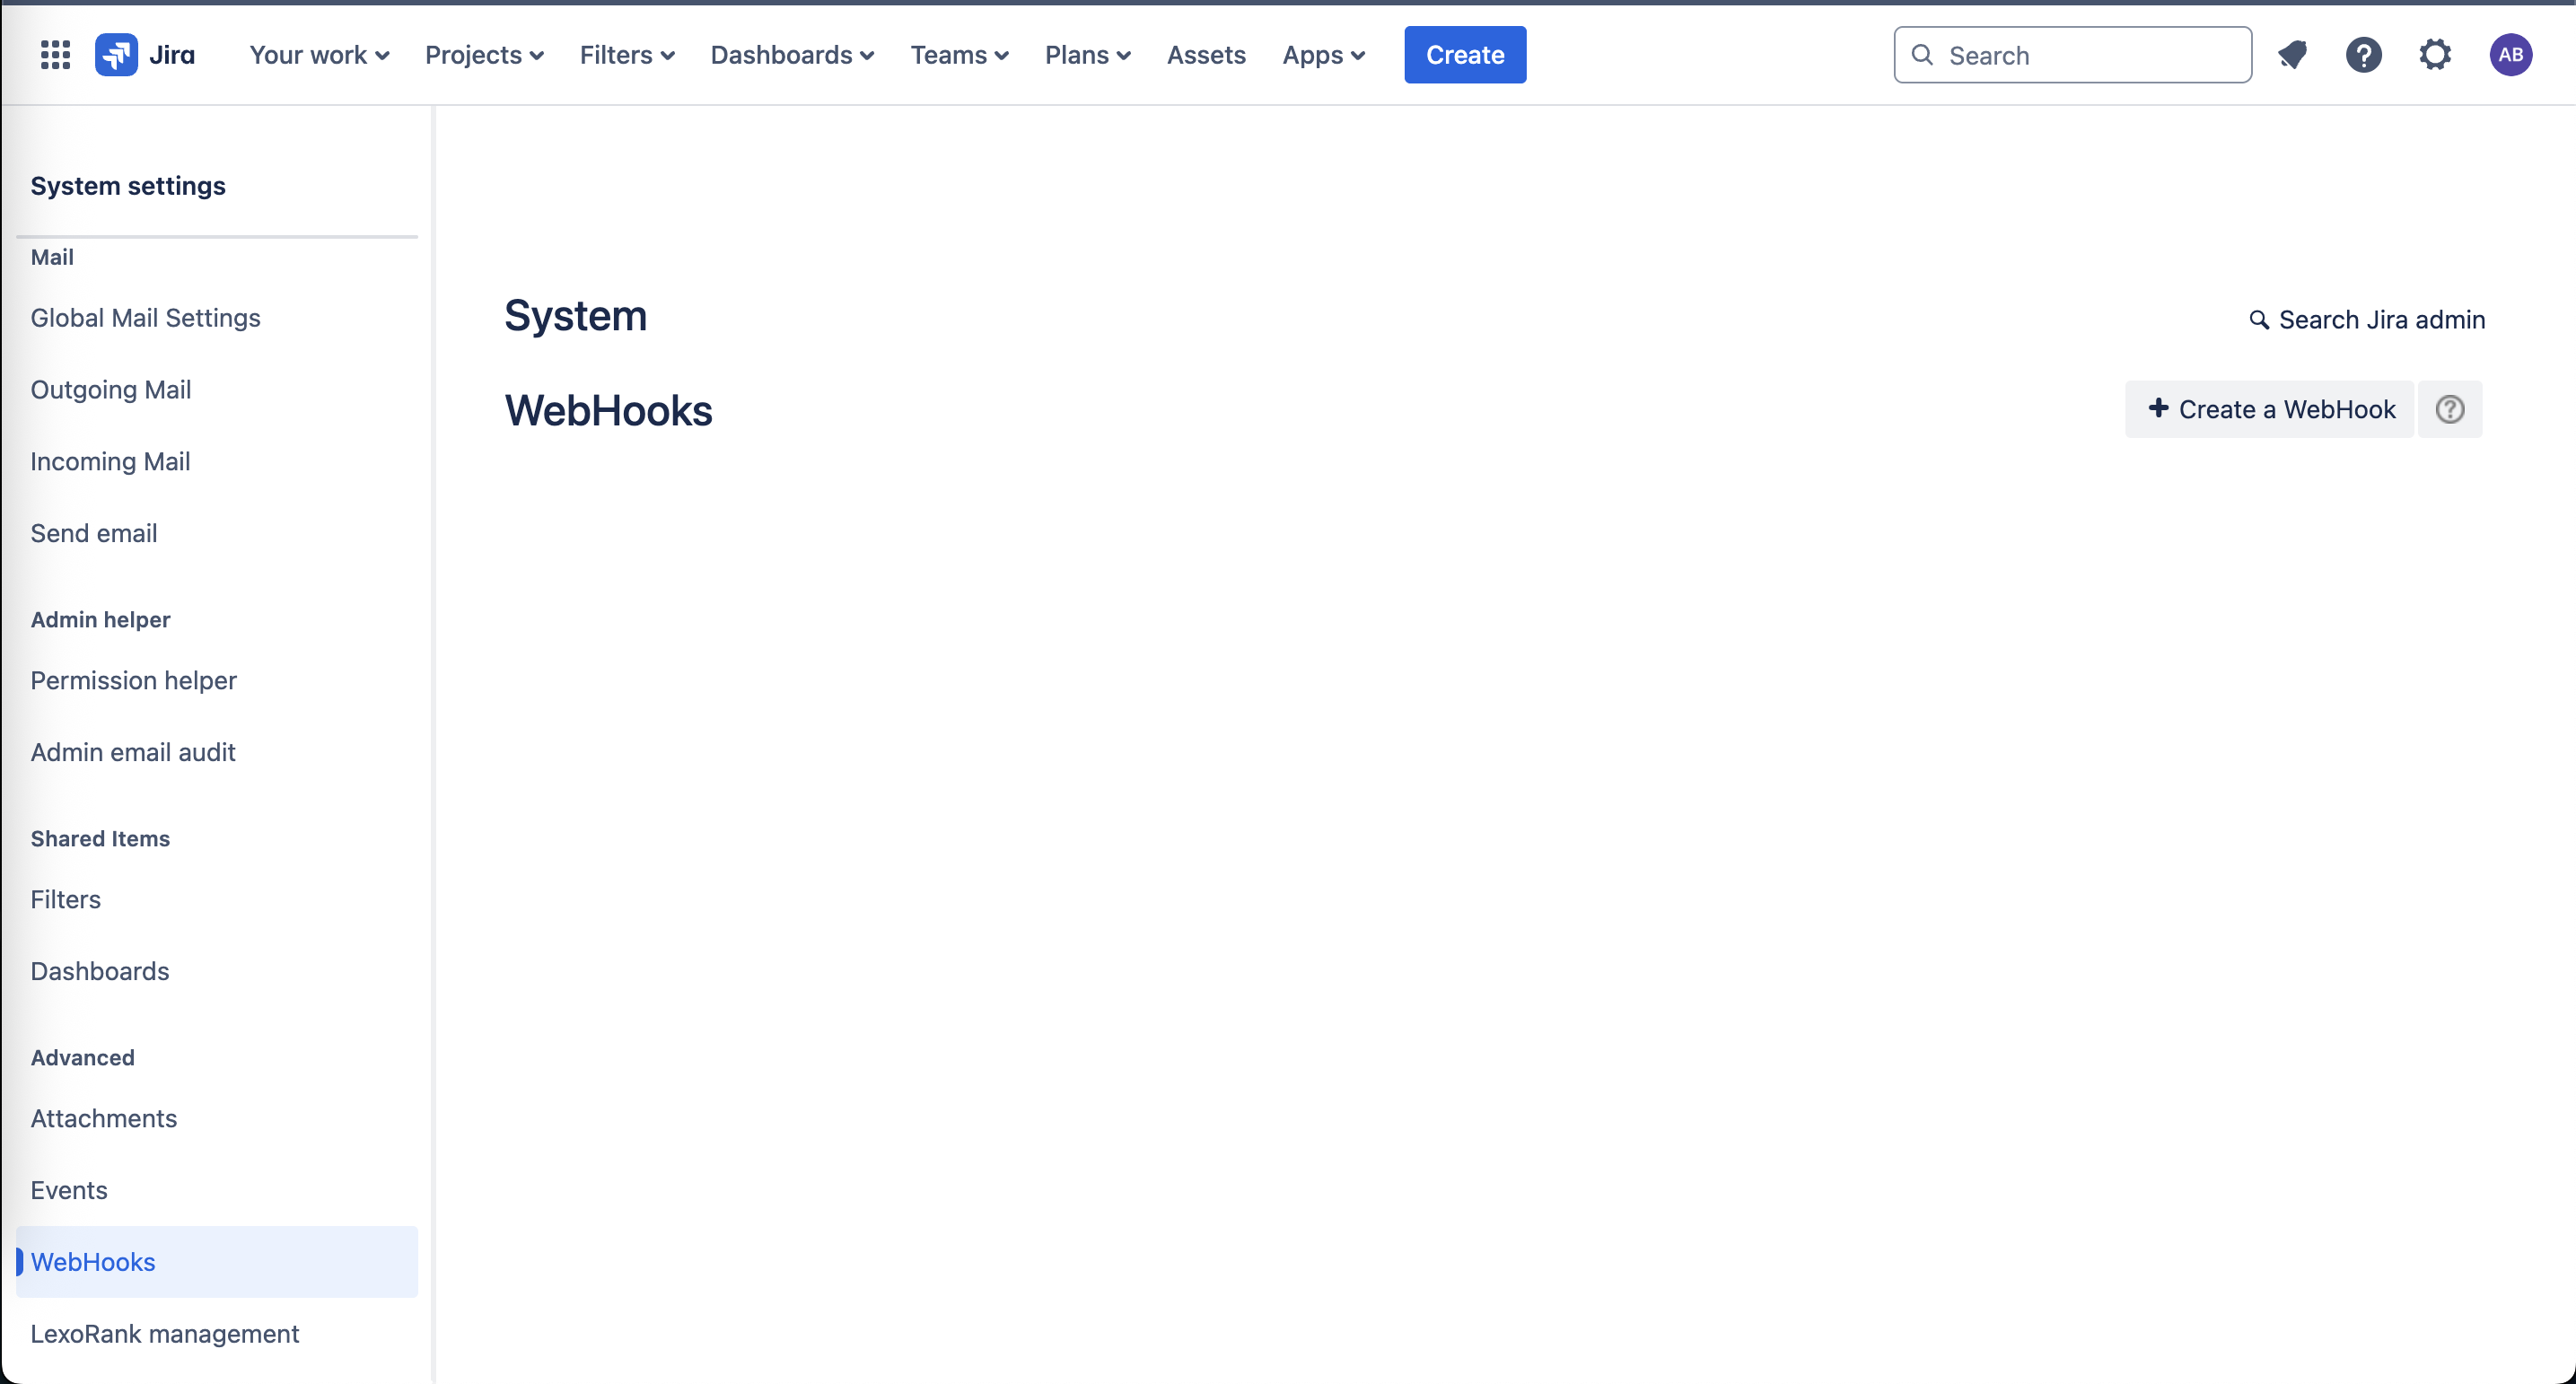Screen dimensions: 2576x1384
Task: Open the settings gear icon
Action: click(x=2435, y=55)
